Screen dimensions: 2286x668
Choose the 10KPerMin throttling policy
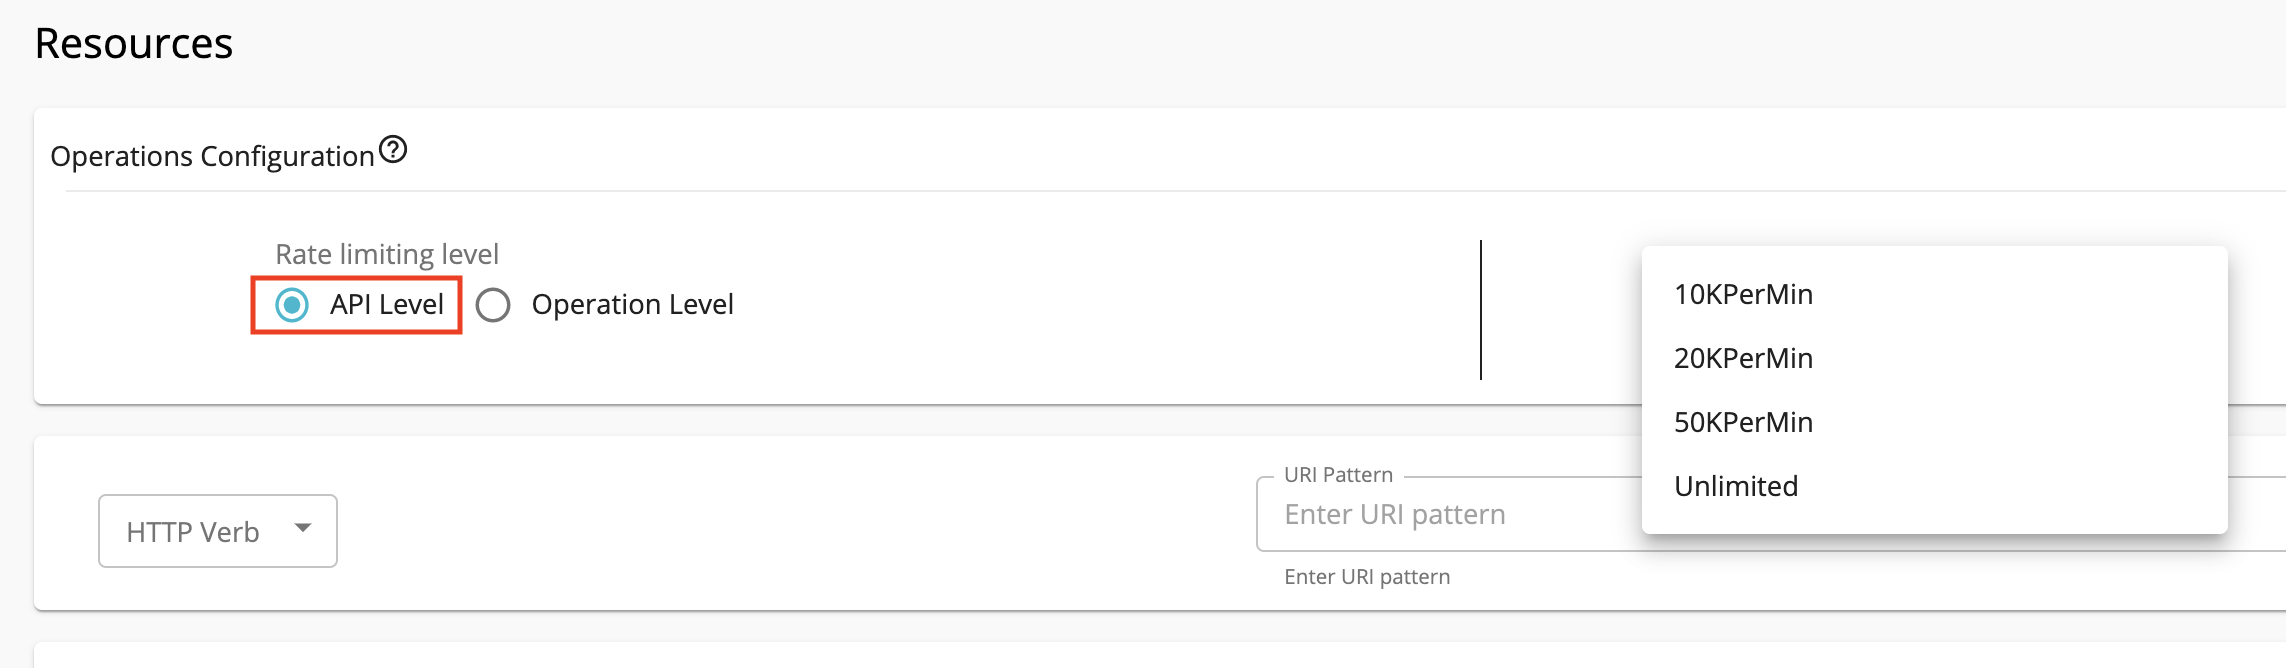[x=1743, y=294]
